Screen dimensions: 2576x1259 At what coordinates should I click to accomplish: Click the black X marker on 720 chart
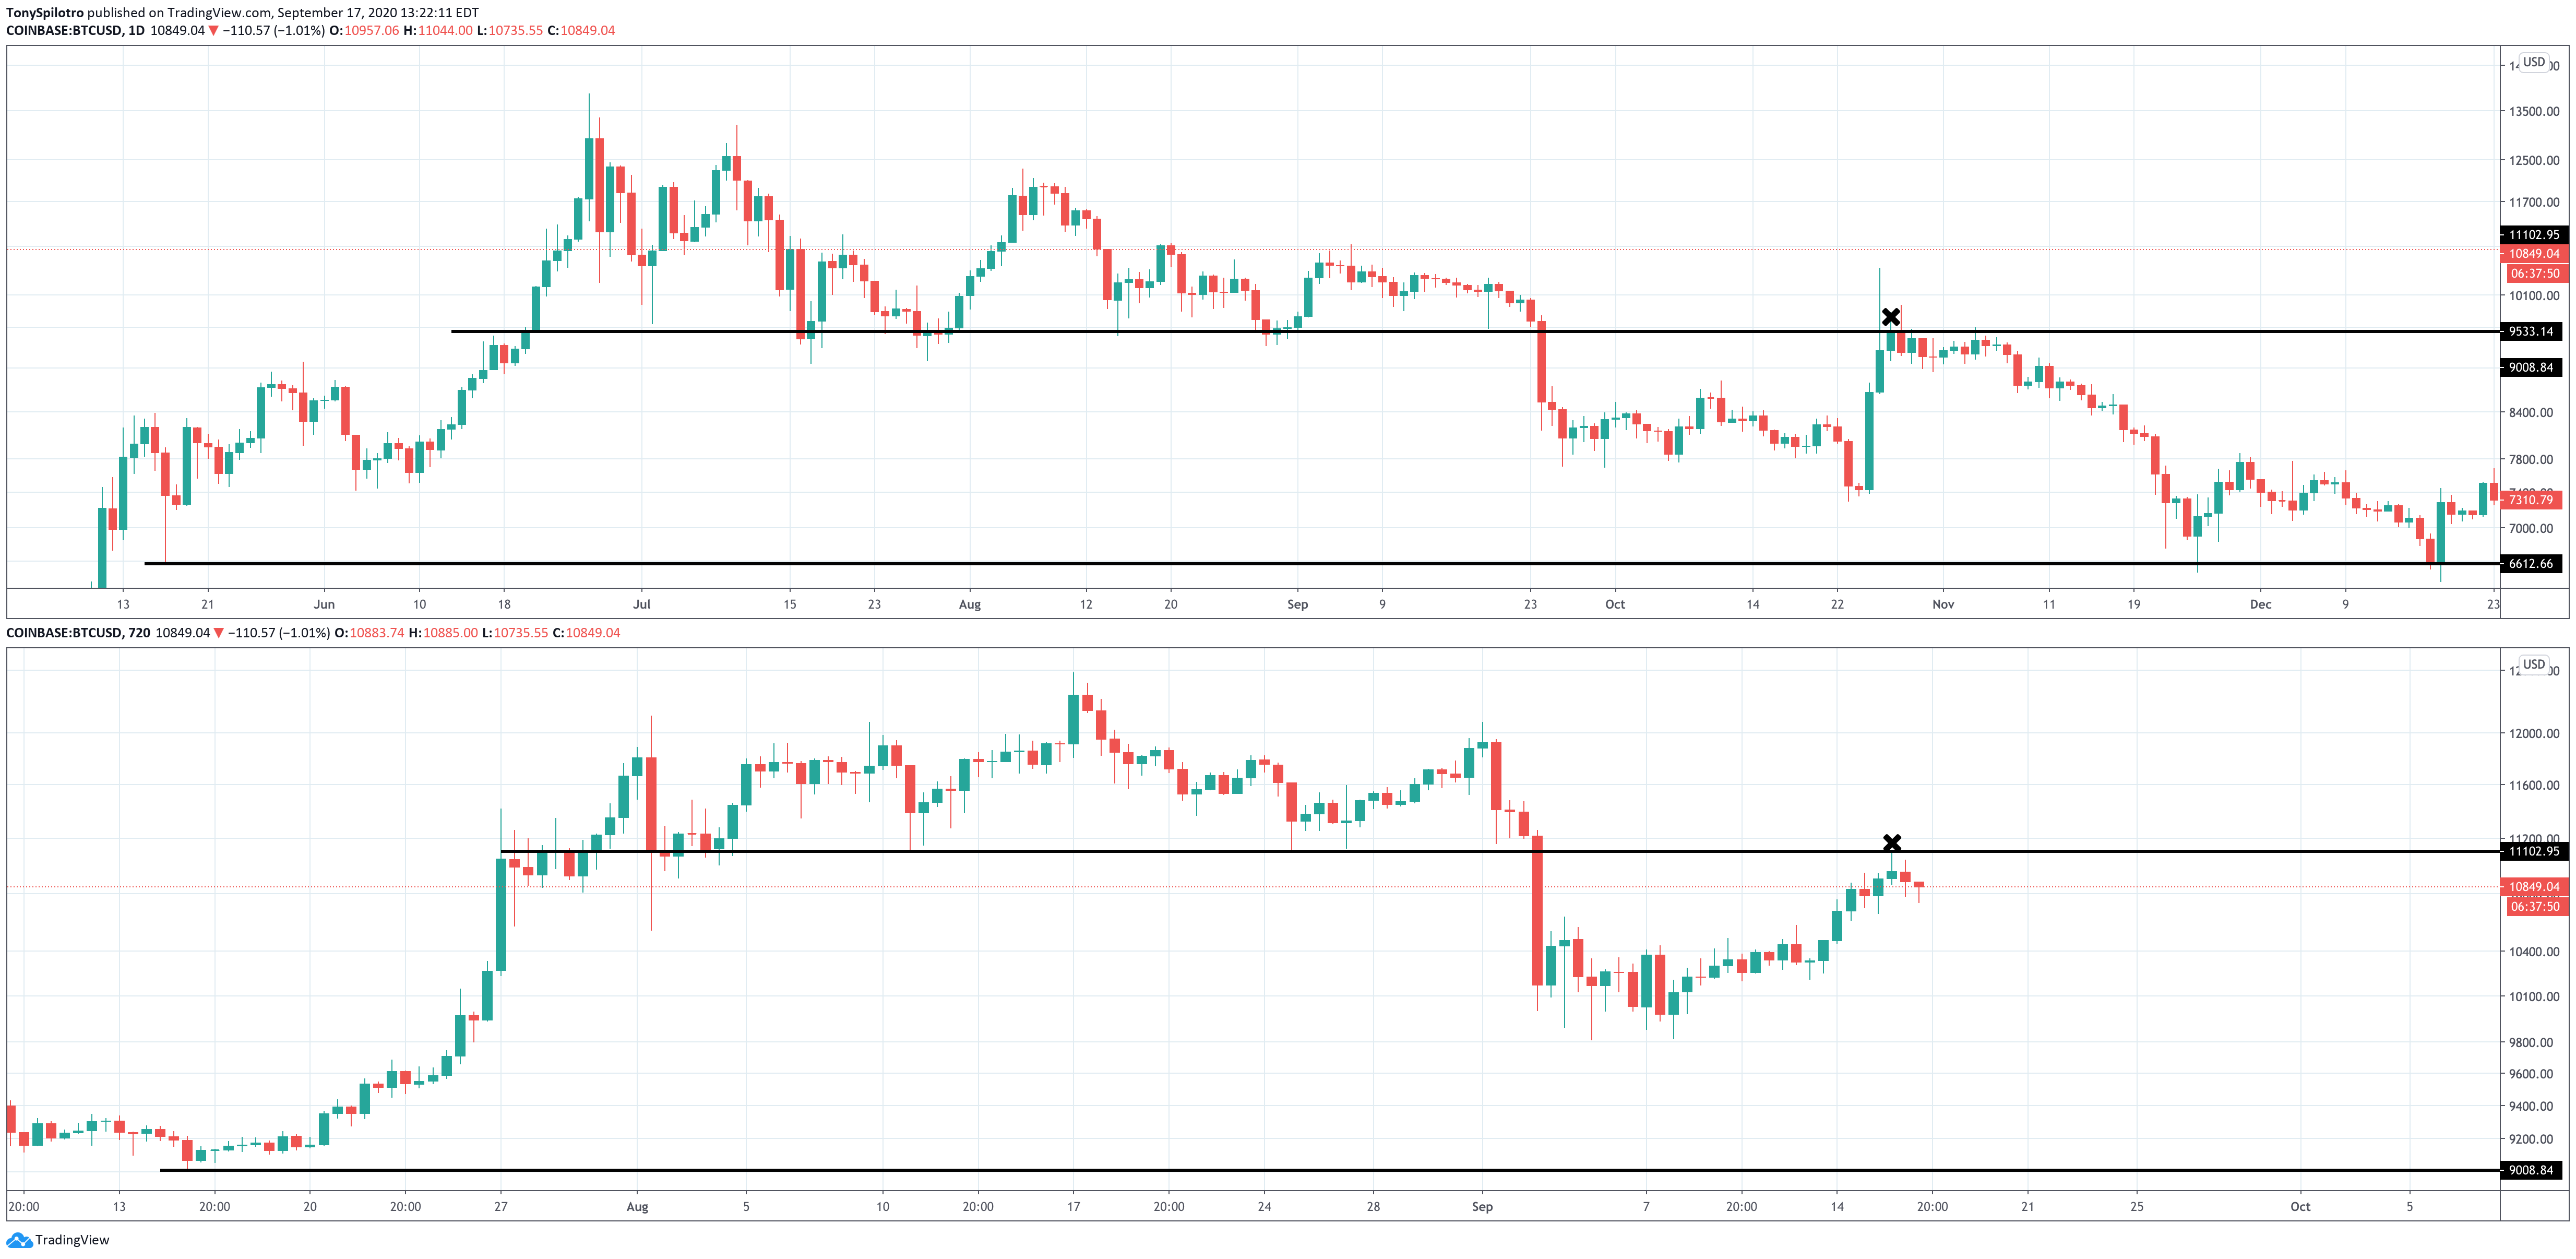(1891, 843)
